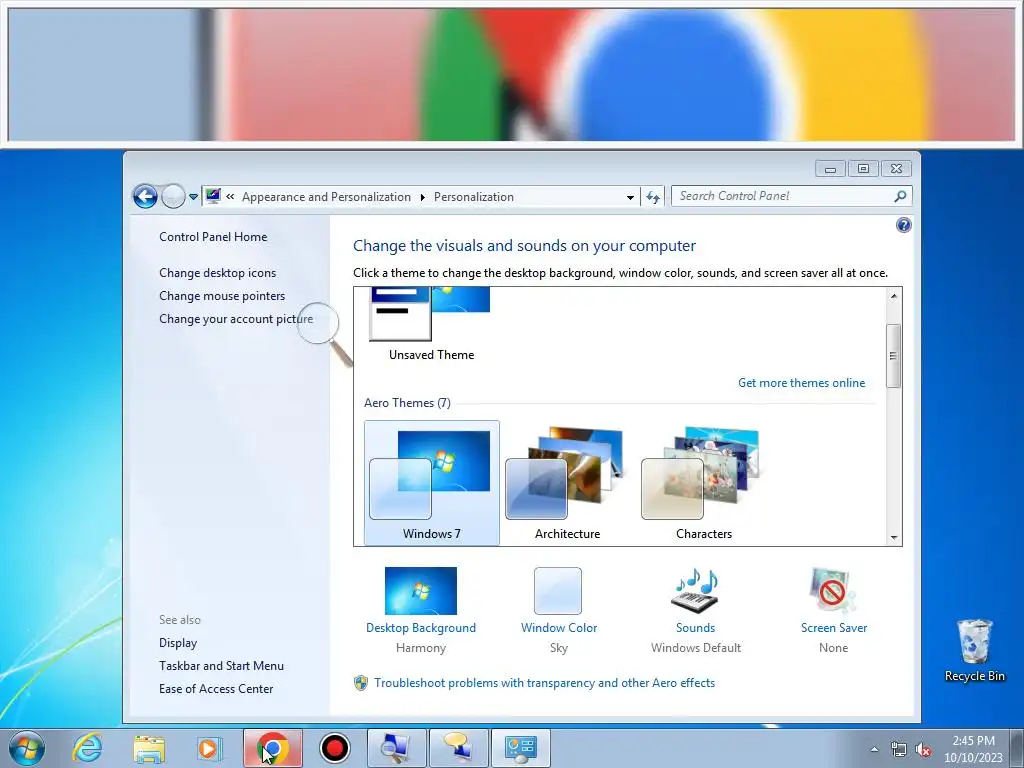
Task: Click the muted volume tray icon
Action: pos(923,749)
